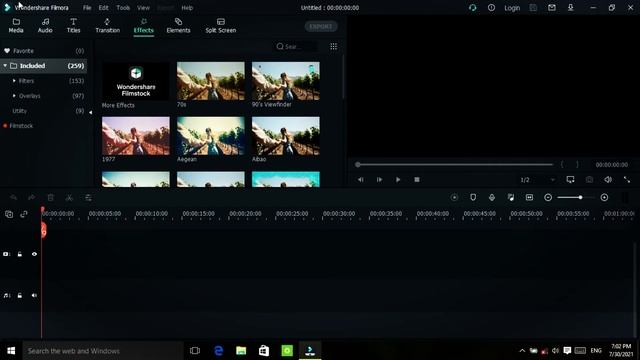The width and height of the screenshot is (640, 360).
Task: Open the Edit menu
Action: coord(103,8)
